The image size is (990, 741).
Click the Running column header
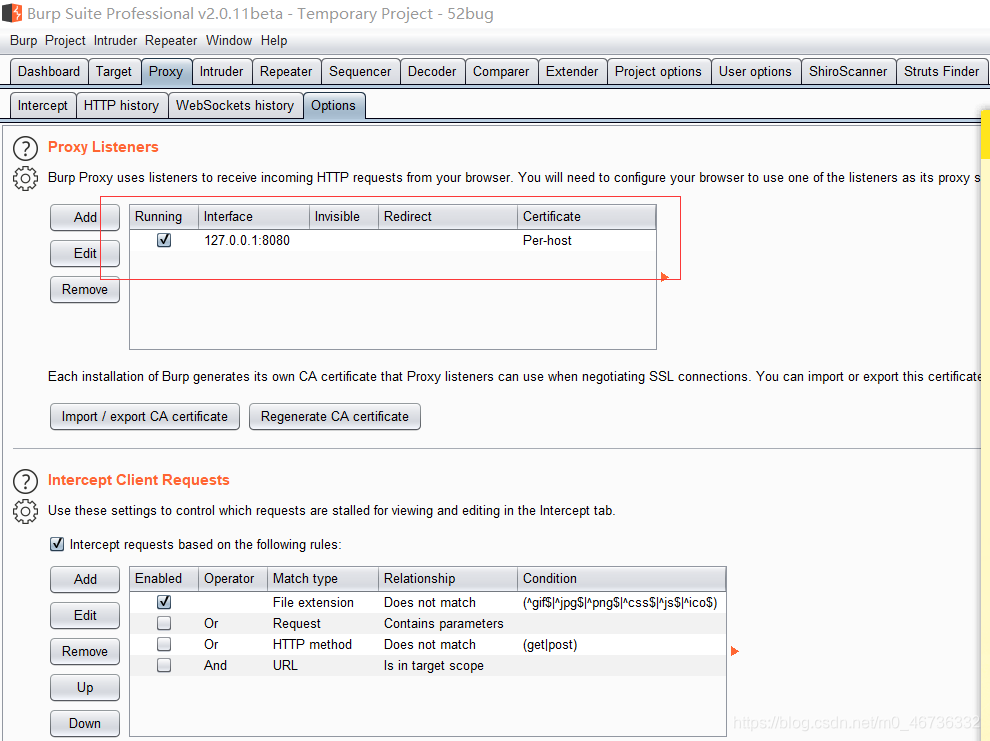click(164, 216)
